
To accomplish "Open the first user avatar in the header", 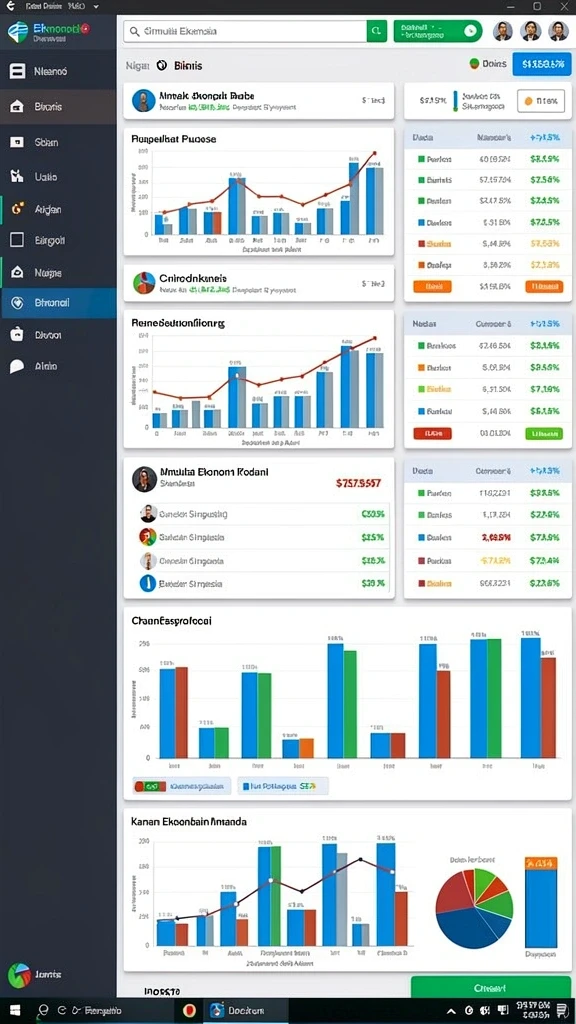I will (x=502, y=31).
